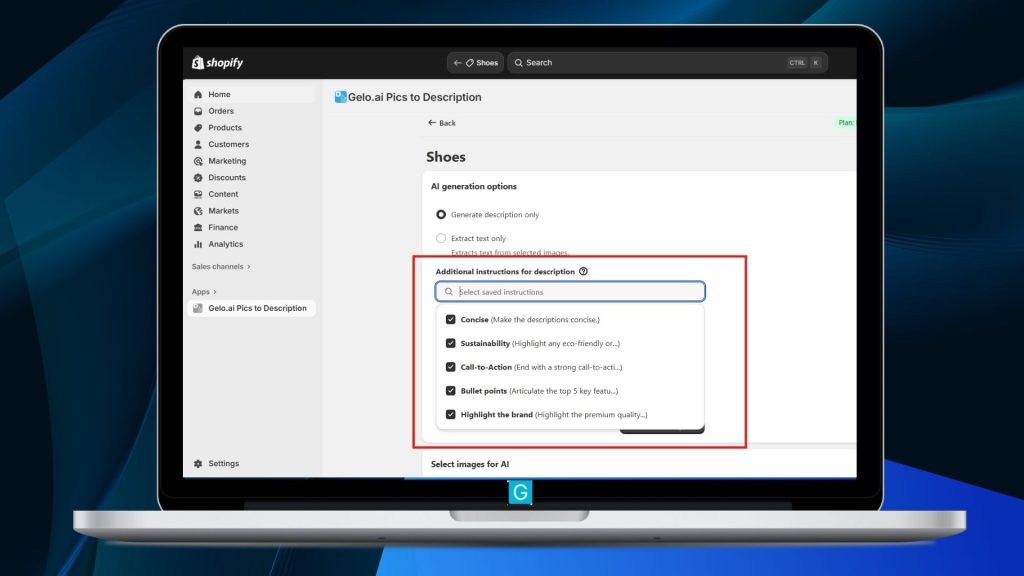
Task: Click the Shoes back button in top bar
Action: click(475, 63)
